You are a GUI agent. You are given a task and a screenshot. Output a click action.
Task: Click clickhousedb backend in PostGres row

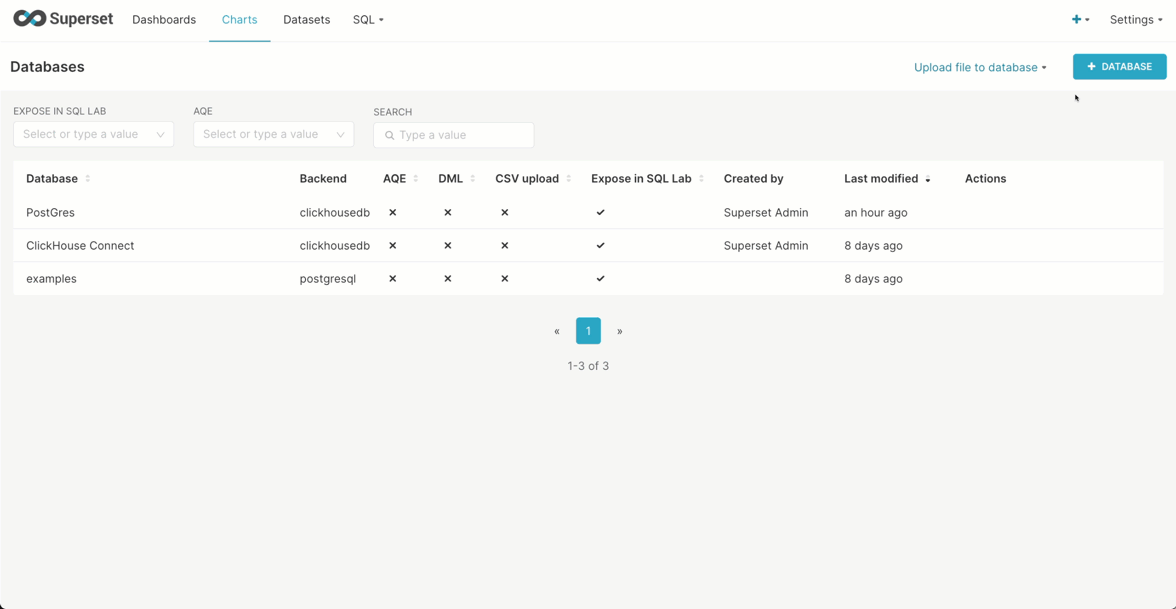(x=334, y=212)
